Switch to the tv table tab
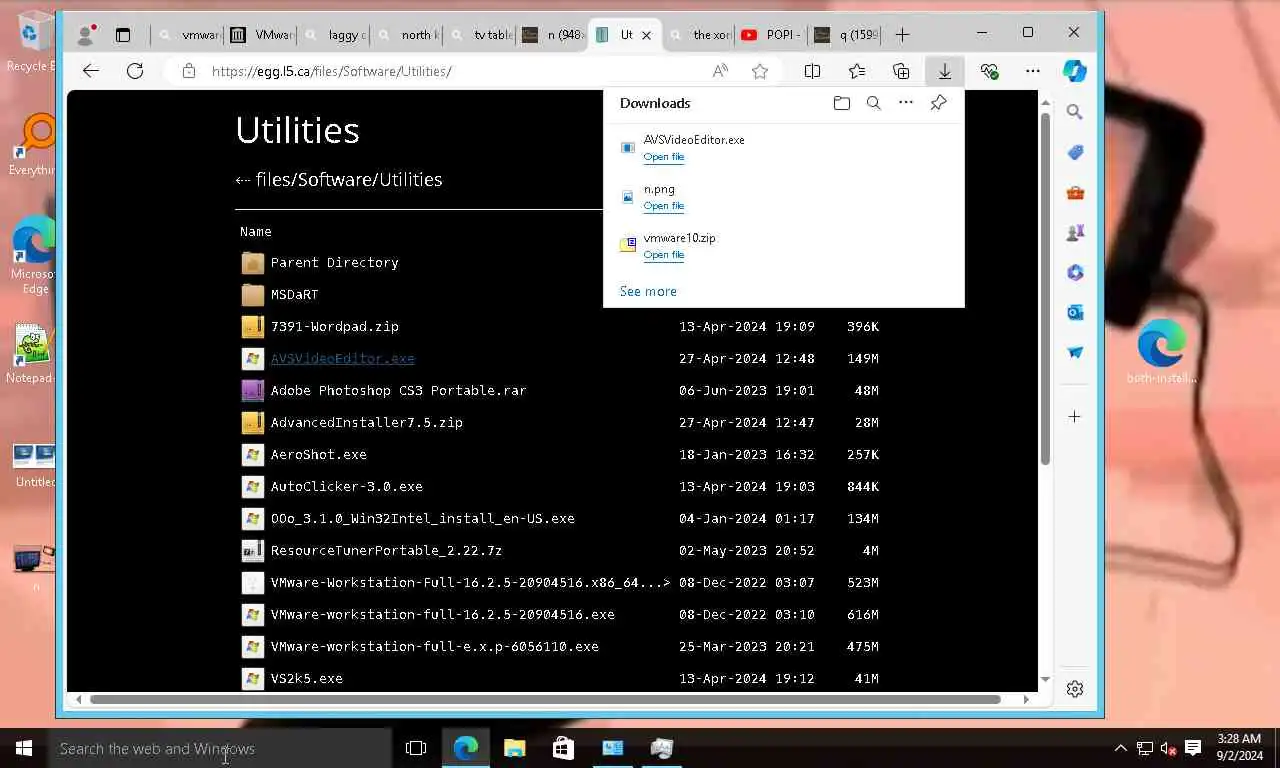This screenshot has height=768, width=1280. [480, 35]
